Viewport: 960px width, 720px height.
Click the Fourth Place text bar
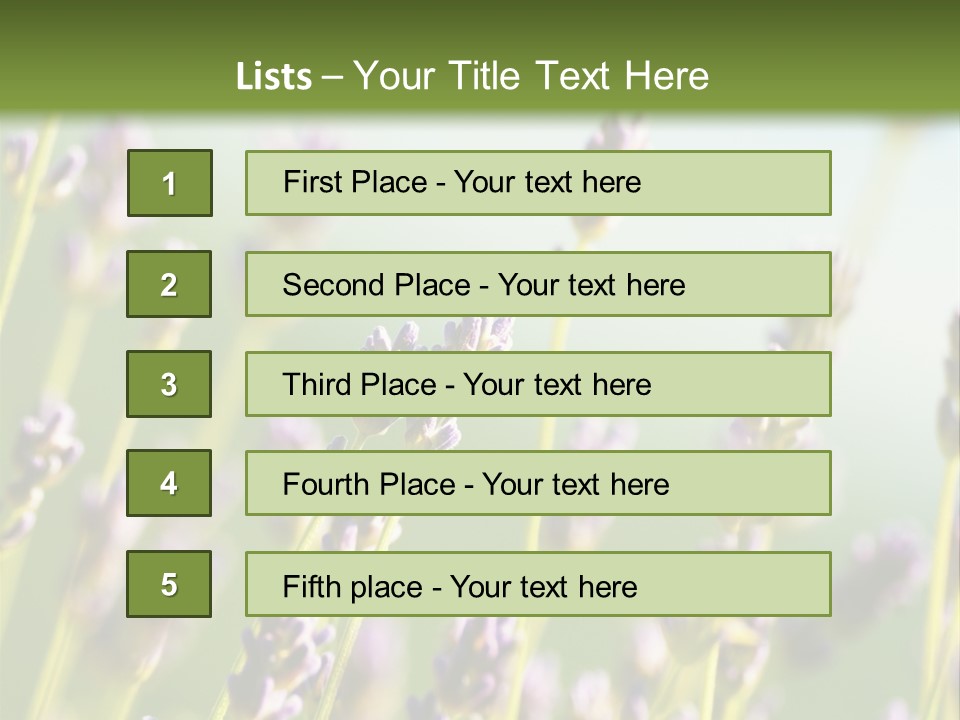click(538, 484)
